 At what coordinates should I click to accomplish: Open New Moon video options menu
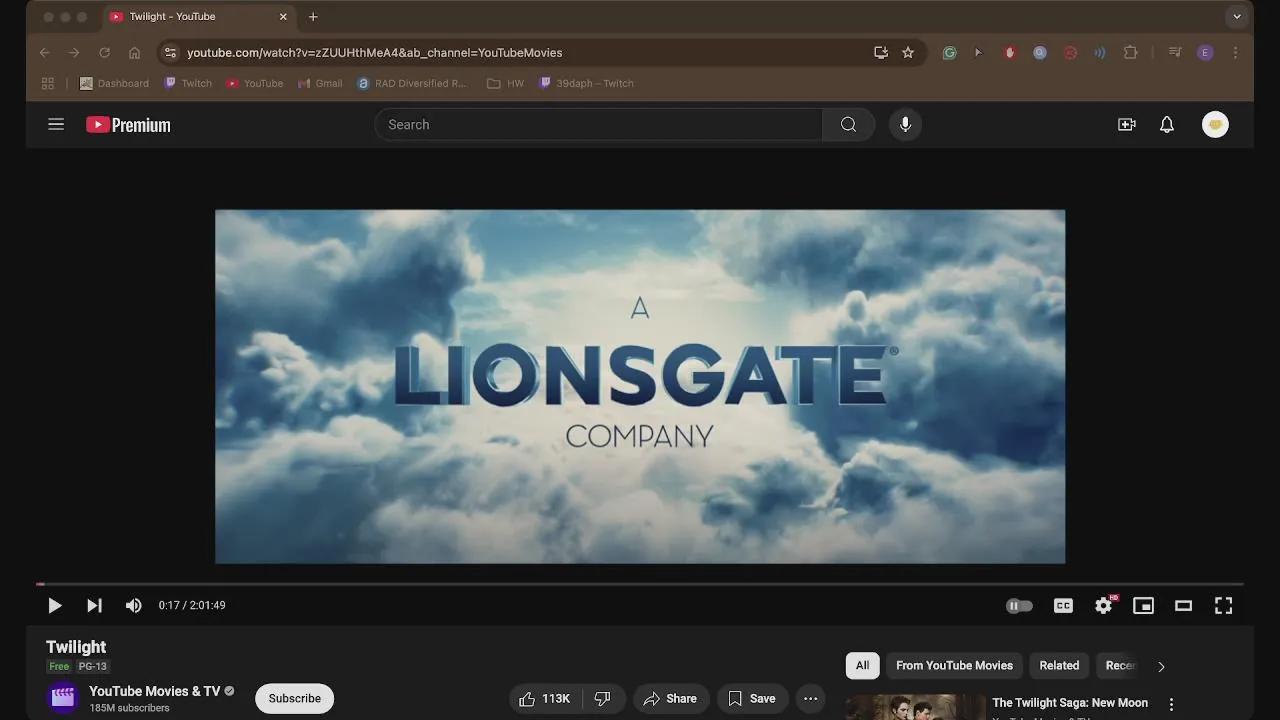point(1172,704)
